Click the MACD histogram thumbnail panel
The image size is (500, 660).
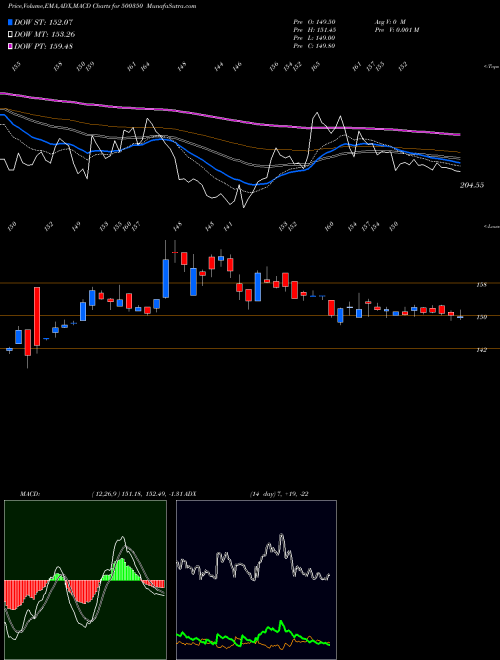[x=85, y=580]
